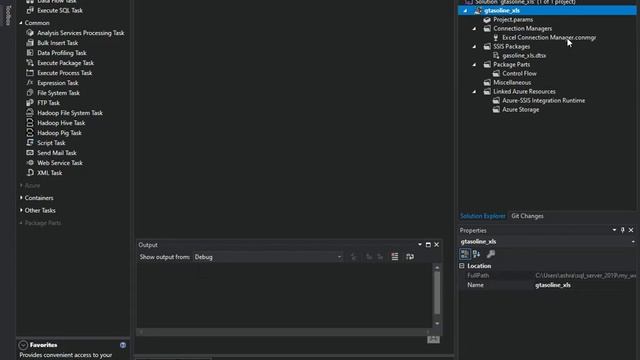
Task: Expand the Other Tasks toolbox group
Action: point(21,210)
